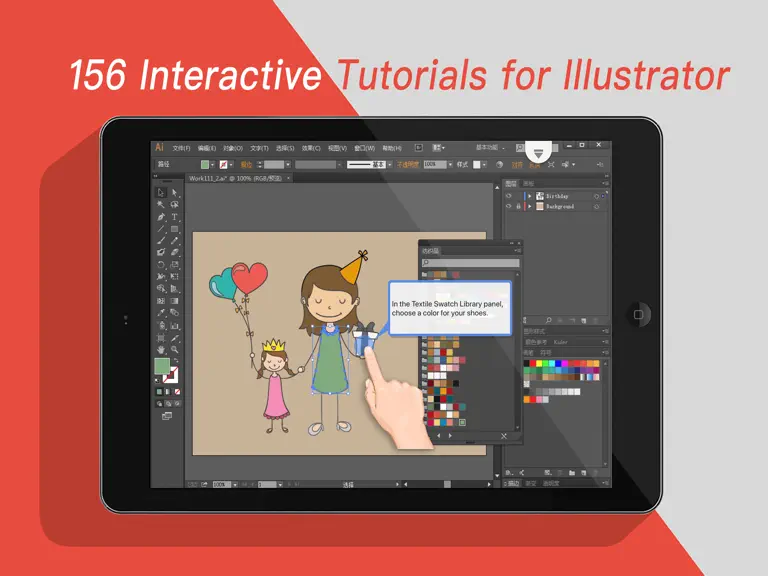Select the Scale tool

174,264
